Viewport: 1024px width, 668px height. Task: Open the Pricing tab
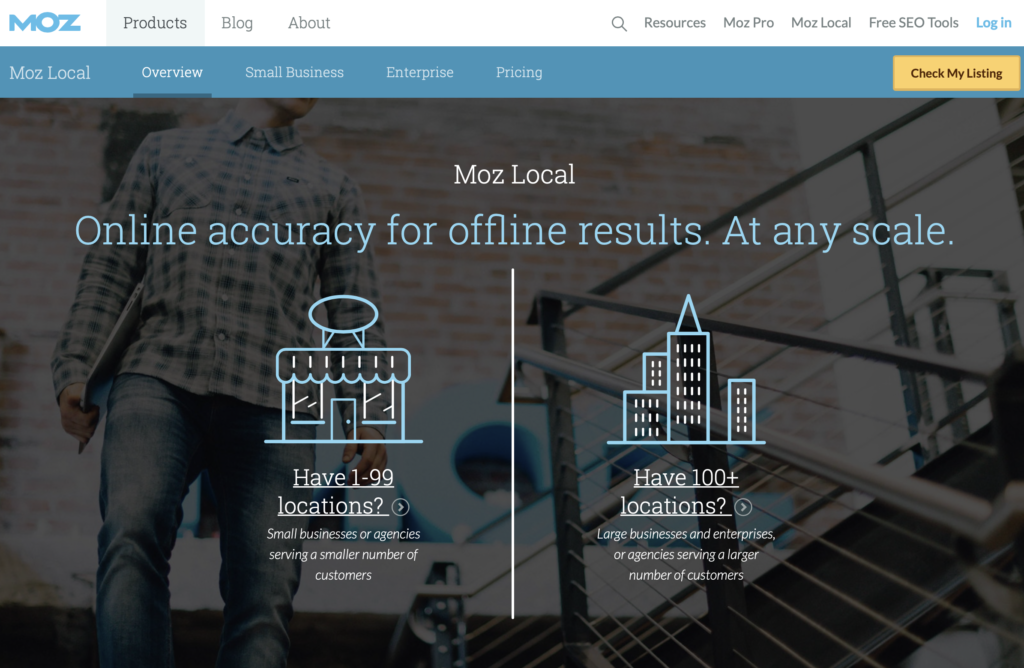(519, 72)
